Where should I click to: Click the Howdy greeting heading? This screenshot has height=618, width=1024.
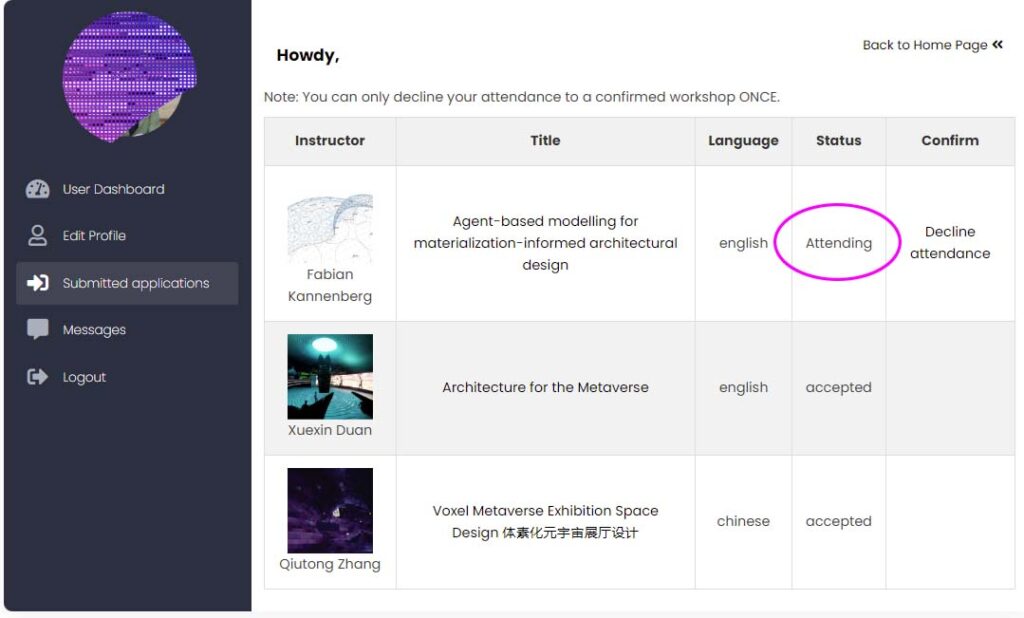pos(308,56)
